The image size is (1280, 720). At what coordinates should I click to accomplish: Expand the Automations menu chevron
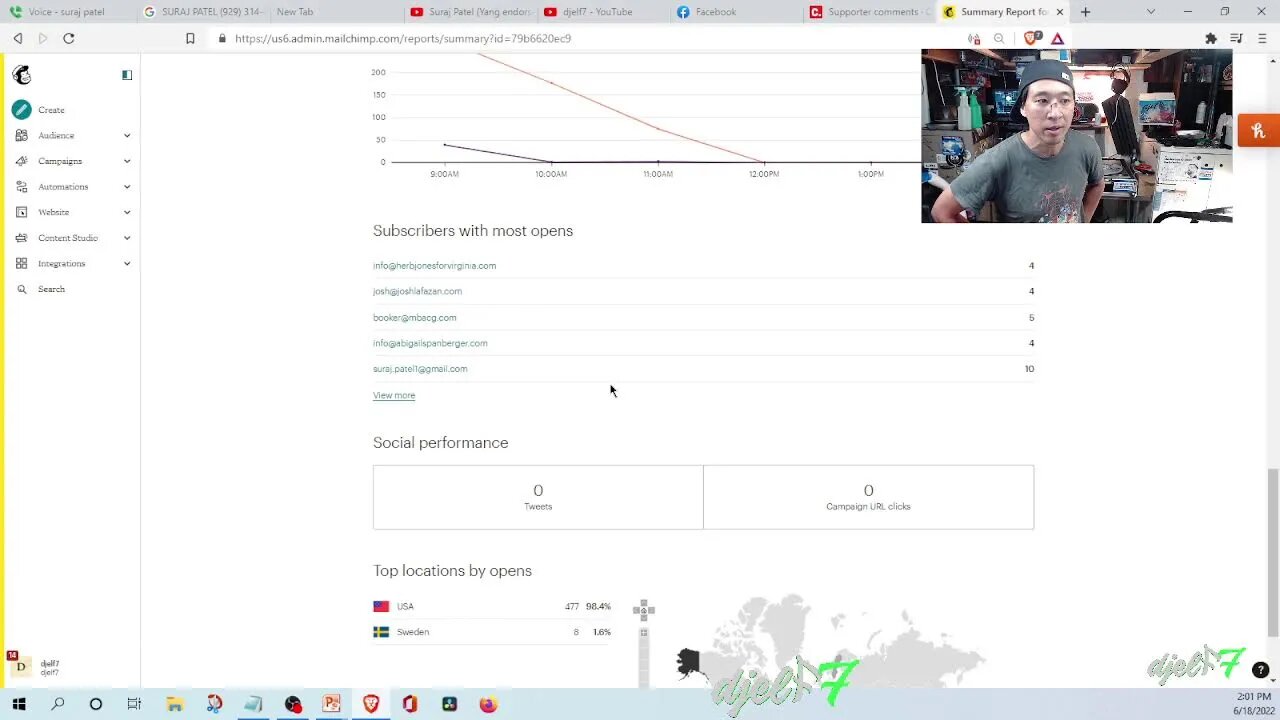pyautogui.click(x=127, y=187)
